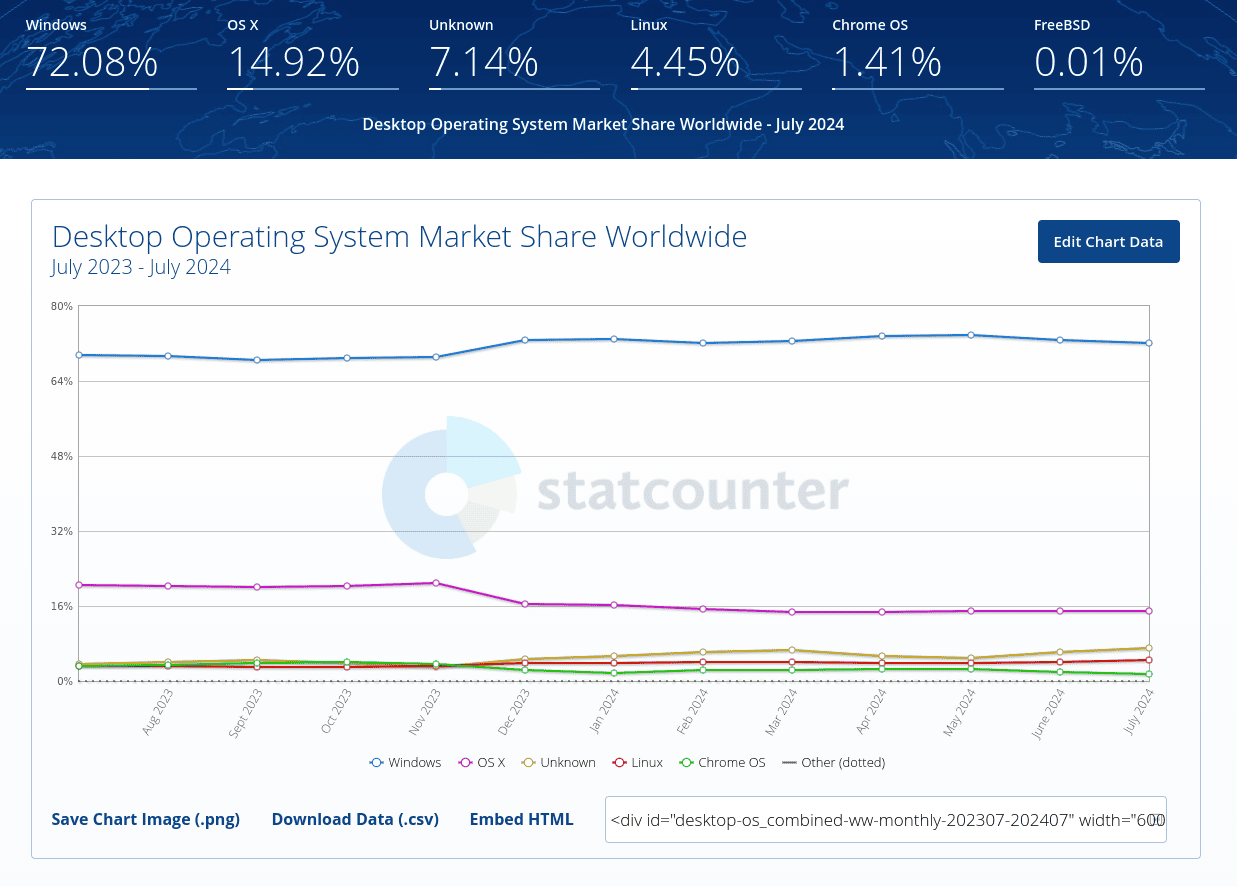Toggle the Unknown legend entry
The width and height of the screenshot is (1237, 886).
pyautogui.click(x=559, y=762)
